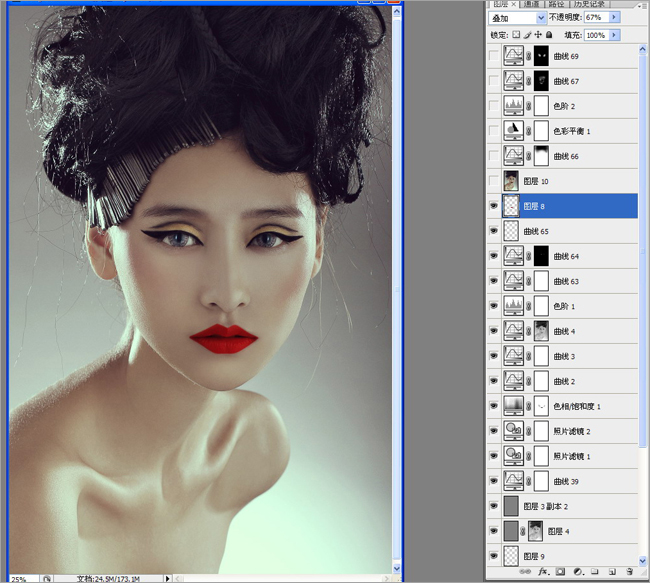
Task: Hide the 图层 3 副本 2 layer
Action: click(x=494, y=506)
